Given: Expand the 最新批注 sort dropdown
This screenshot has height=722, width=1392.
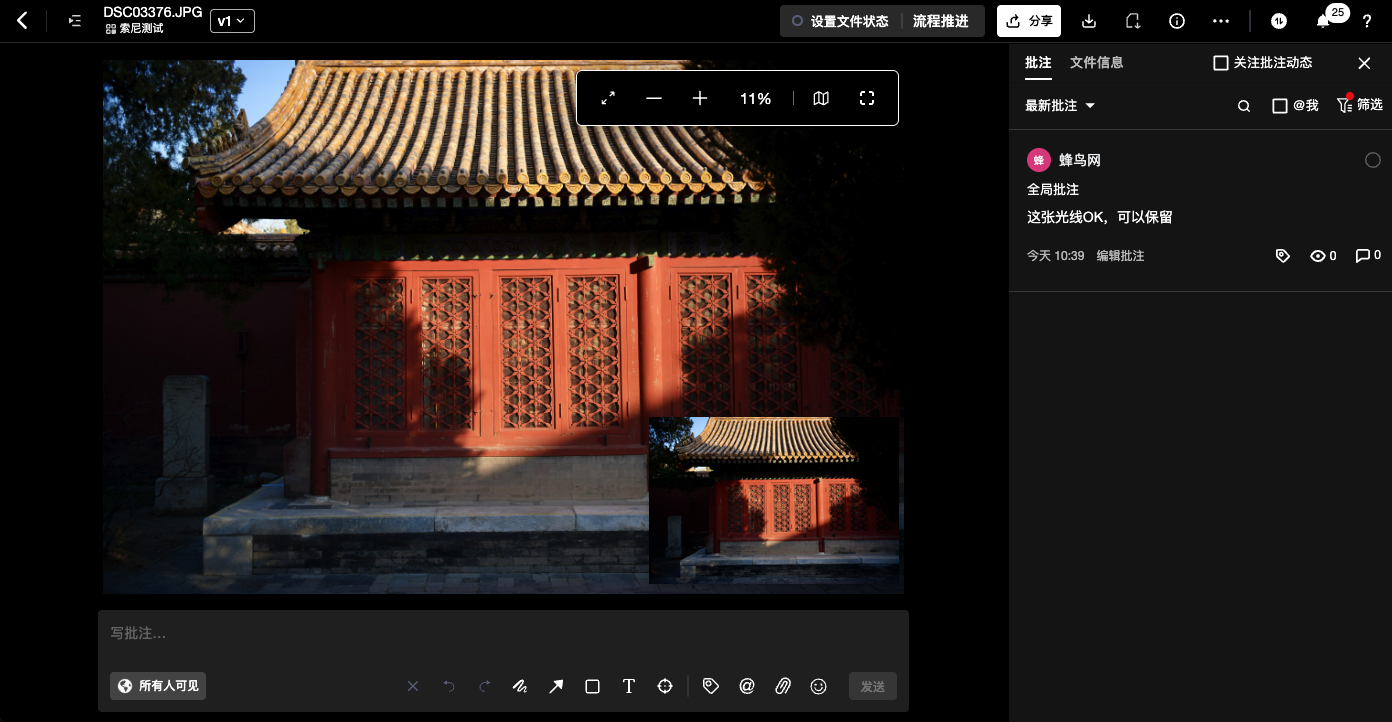Looking at the screenshot, I should 1060,106.
